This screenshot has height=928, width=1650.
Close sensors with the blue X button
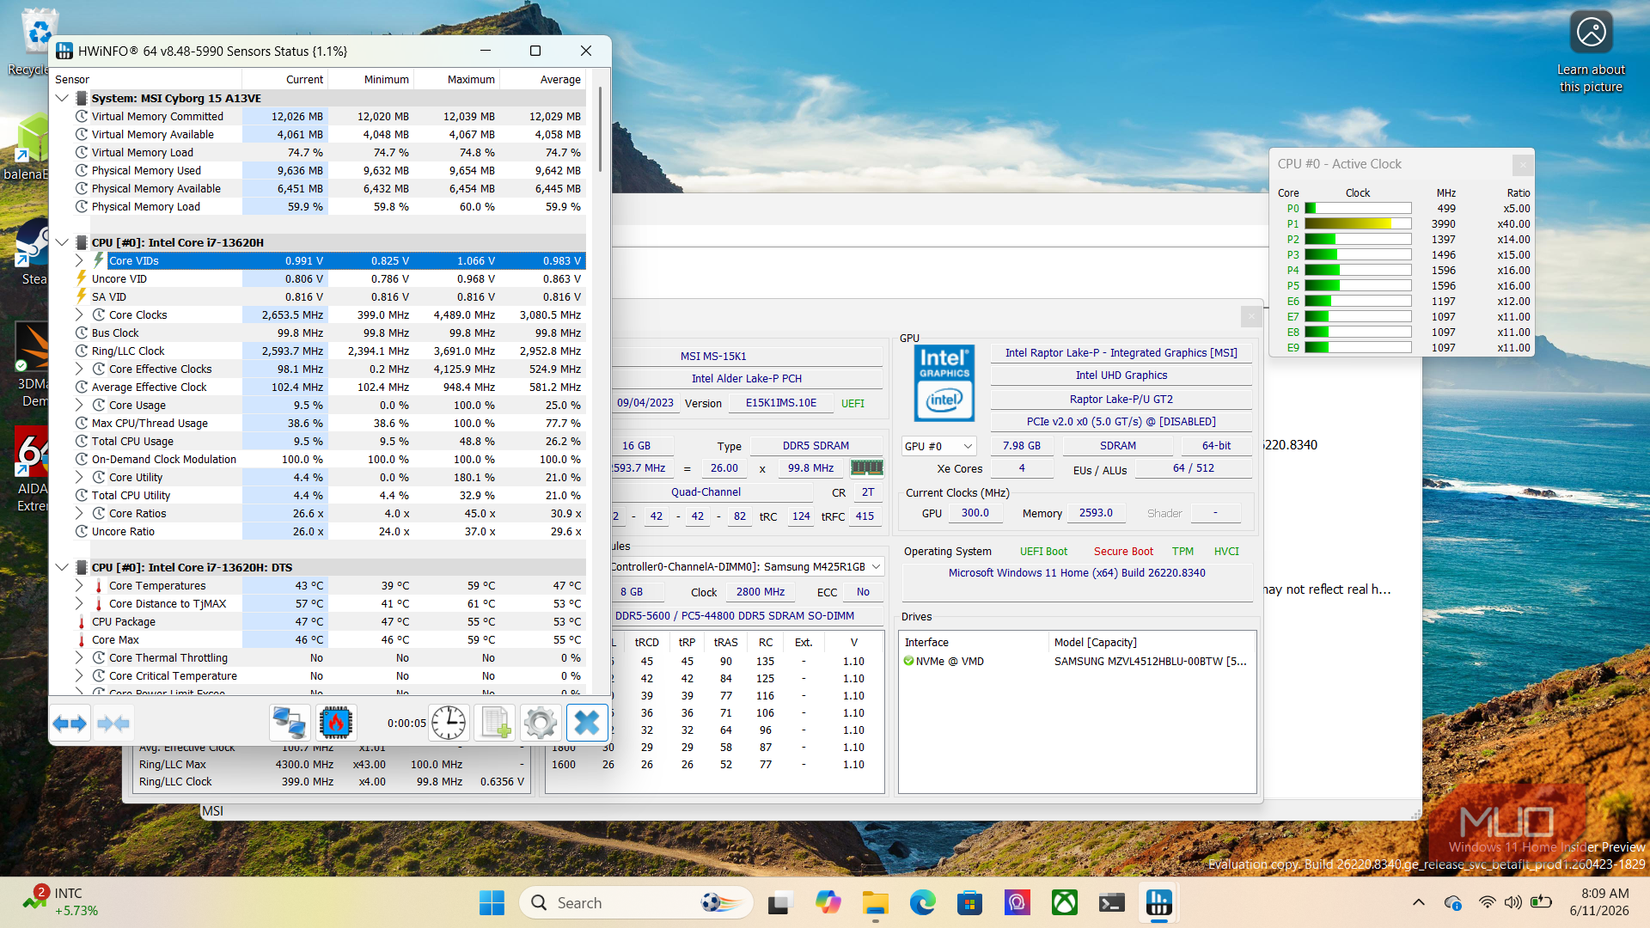click(x=587, y=722)
